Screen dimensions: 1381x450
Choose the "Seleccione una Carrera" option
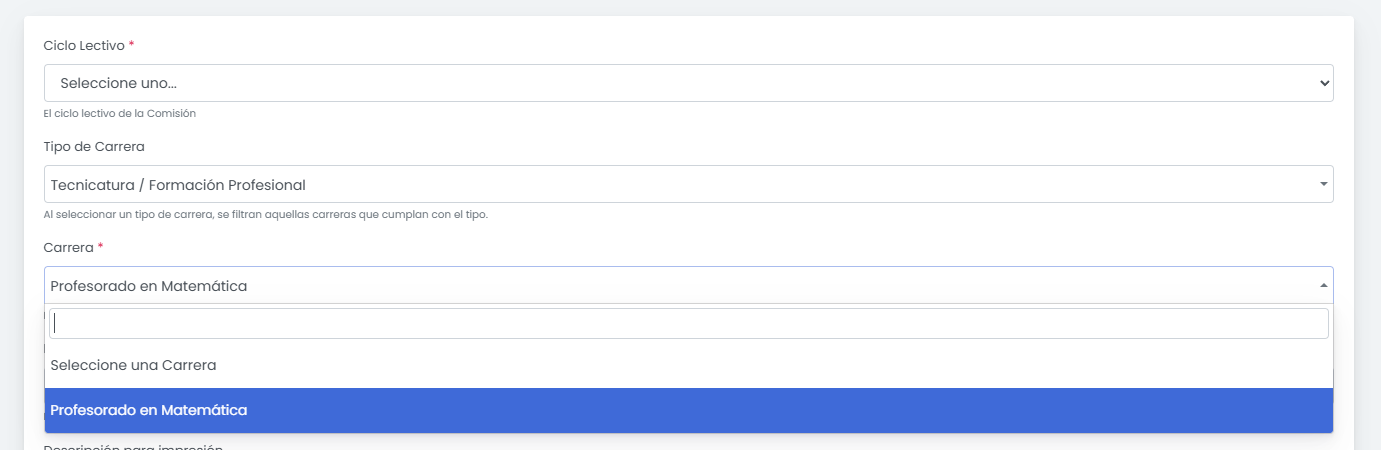[x=133, y=365]
